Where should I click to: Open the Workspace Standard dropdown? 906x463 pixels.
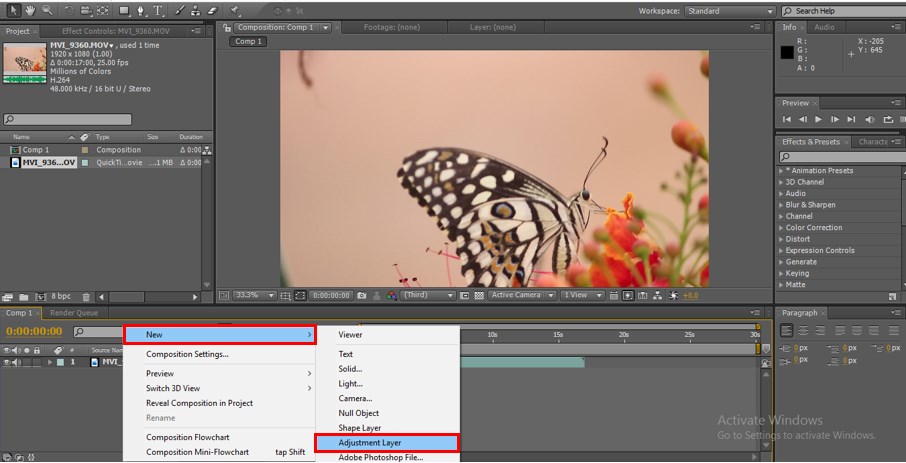730,11
